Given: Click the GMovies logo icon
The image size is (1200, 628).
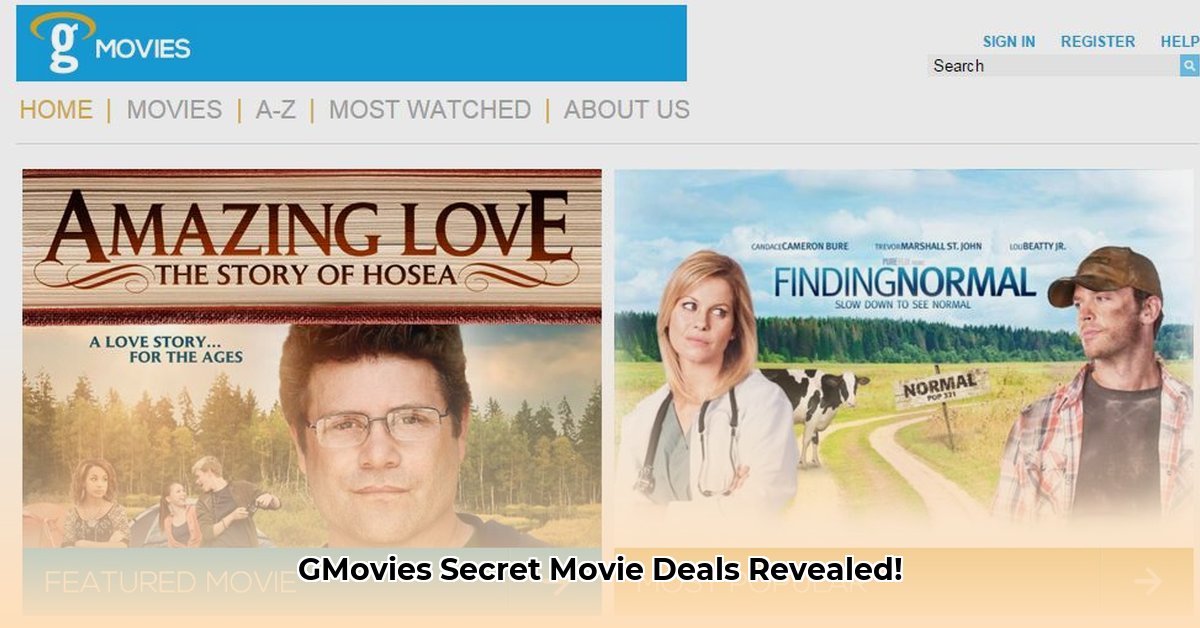Looking at the screenshot, I should click(x=62, y=42).
